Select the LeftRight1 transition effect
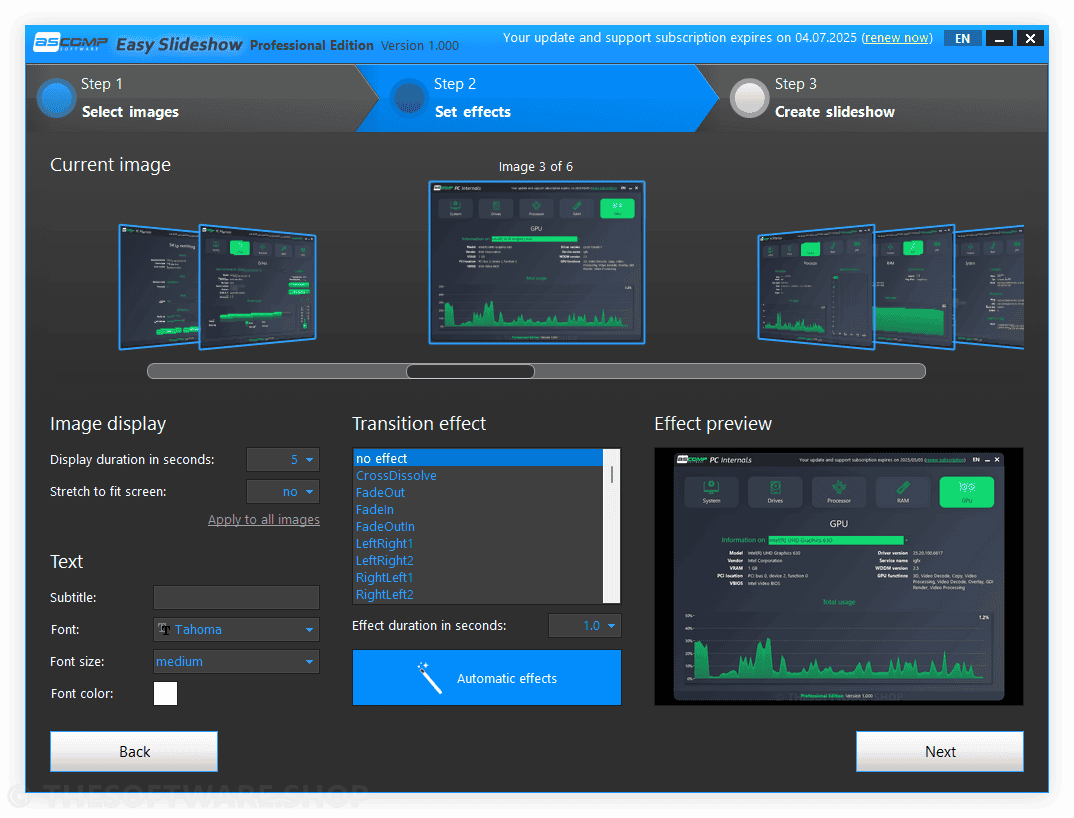 478,543
